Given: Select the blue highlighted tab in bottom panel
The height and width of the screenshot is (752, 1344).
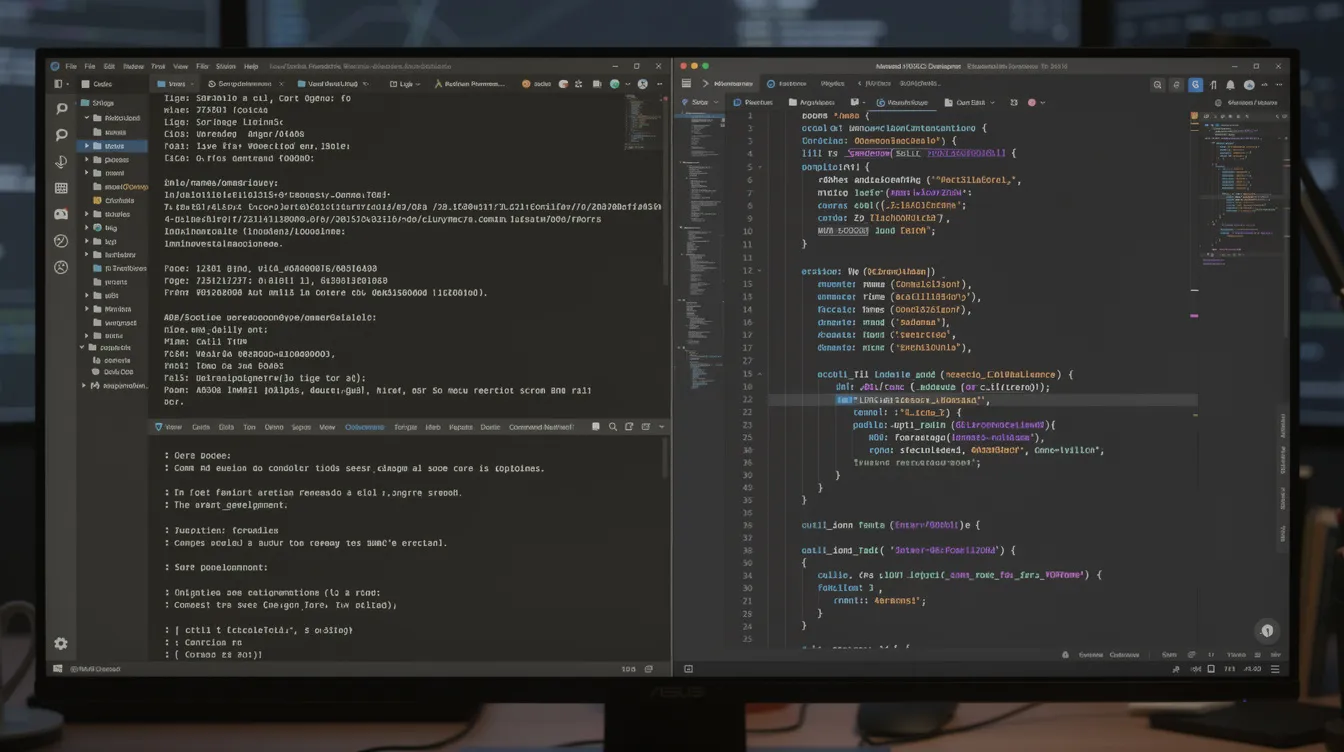Looking at the screenshot, I should click(364, 427).
